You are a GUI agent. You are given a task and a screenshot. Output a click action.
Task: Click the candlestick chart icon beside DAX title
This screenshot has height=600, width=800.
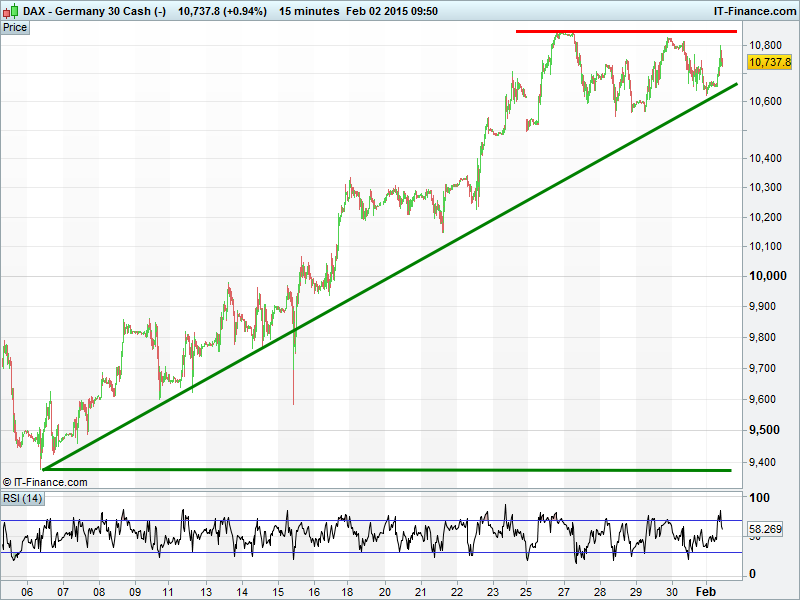(x=9, y=10)
